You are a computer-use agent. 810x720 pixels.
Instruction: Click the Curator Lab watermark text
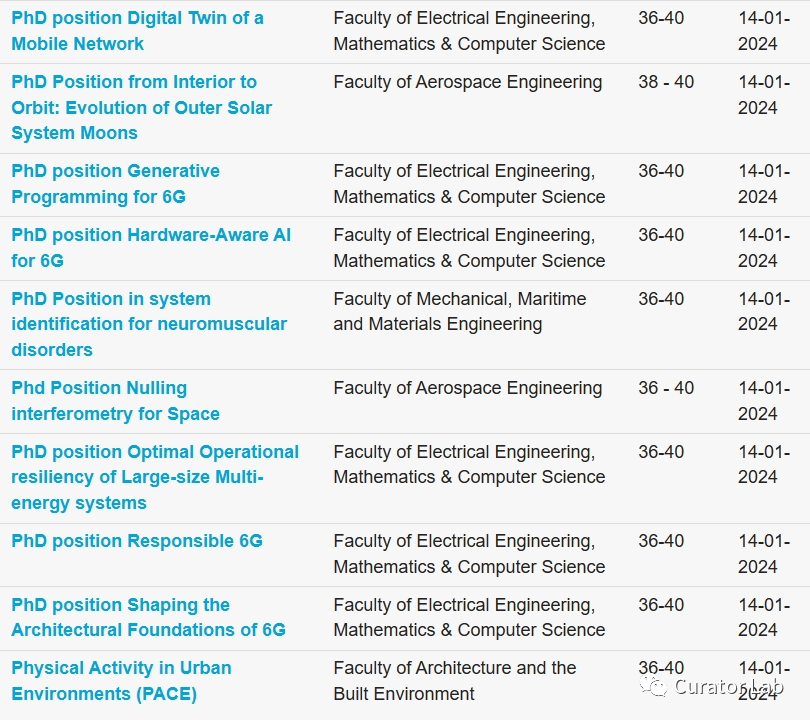click(729, 686)
